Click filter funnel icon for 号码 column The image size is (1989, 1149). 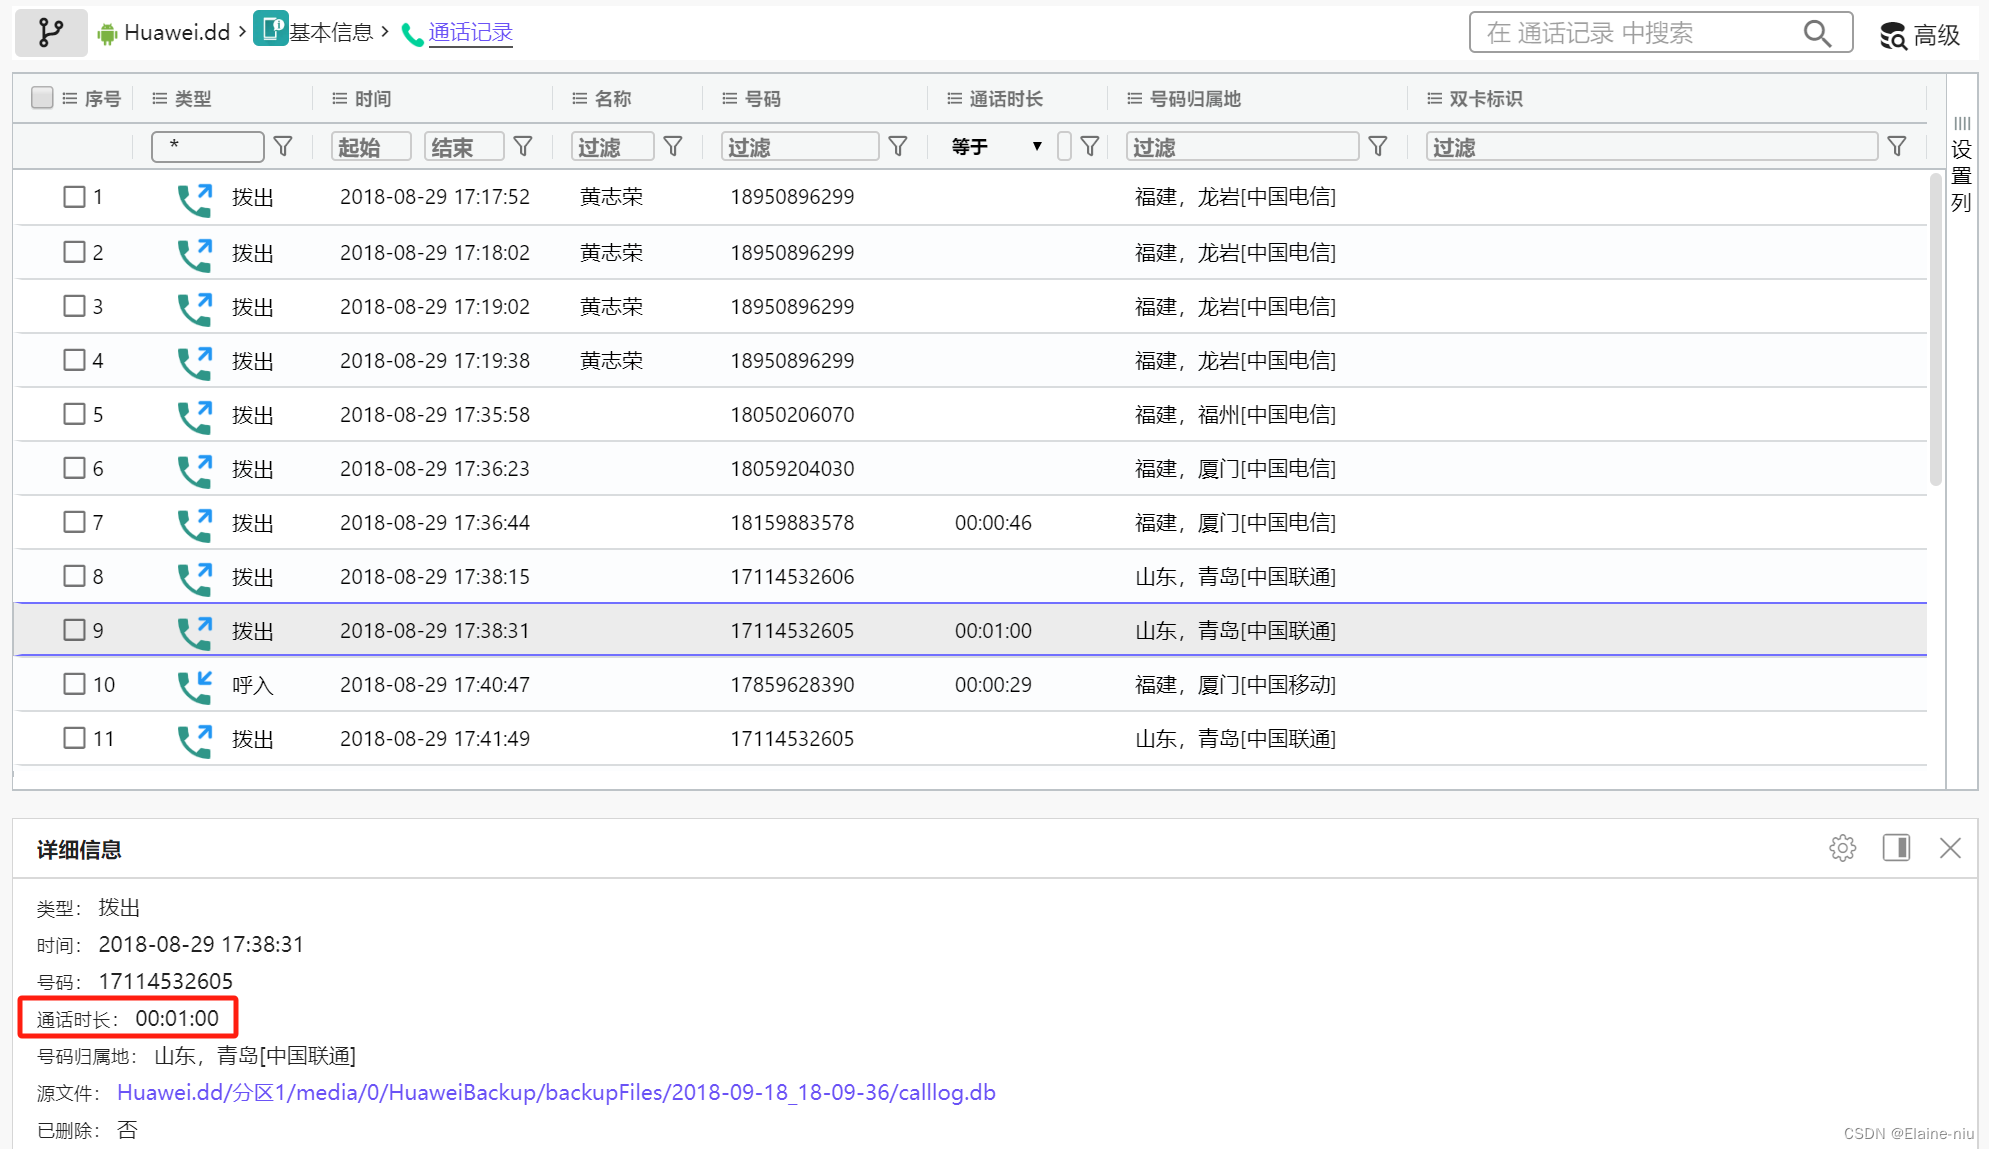tap(898, 147)
